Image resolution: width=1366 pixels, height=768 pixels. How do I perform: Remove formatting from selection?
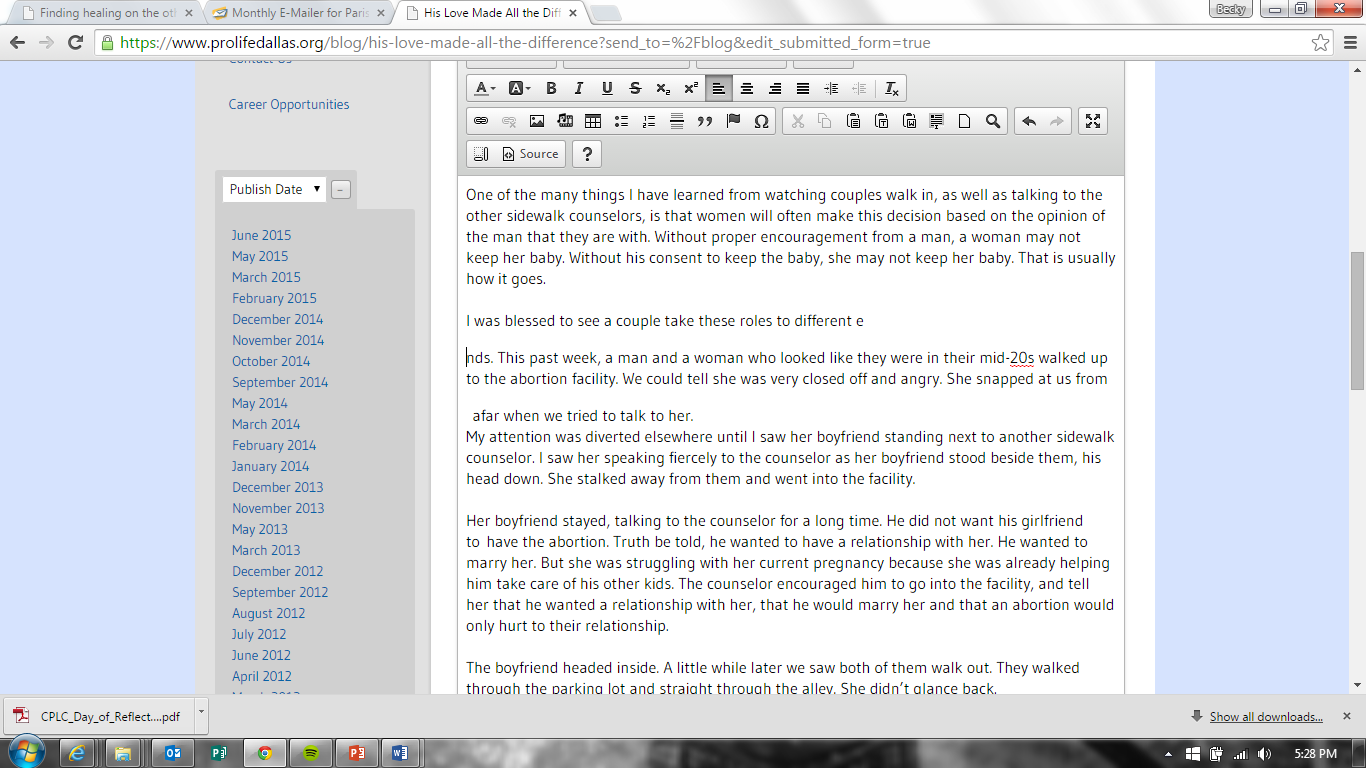coord(893,88)
